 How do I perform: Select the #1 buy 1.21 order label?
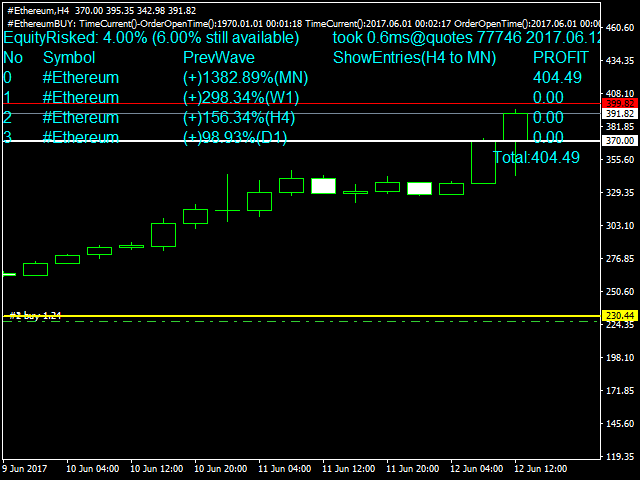tap(35, 315)
